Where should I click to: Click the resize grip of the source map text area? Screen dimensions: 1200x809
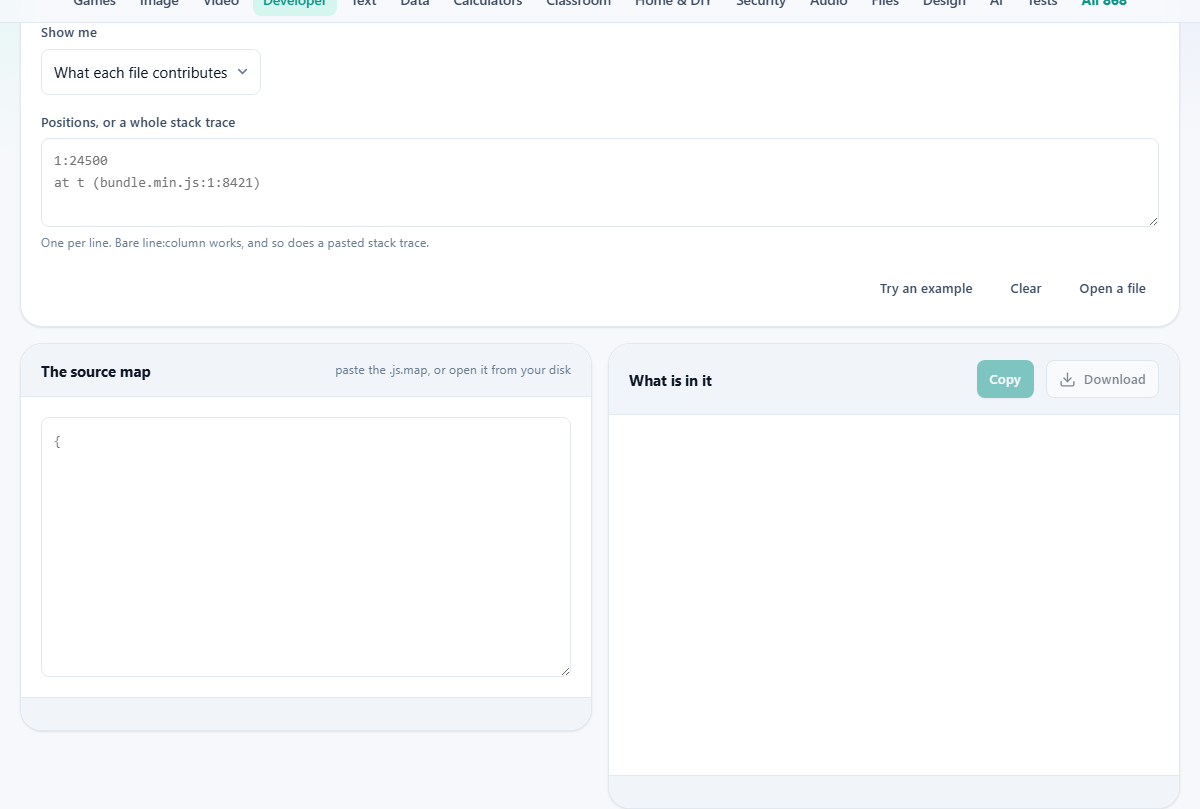(x=565, y=671)
